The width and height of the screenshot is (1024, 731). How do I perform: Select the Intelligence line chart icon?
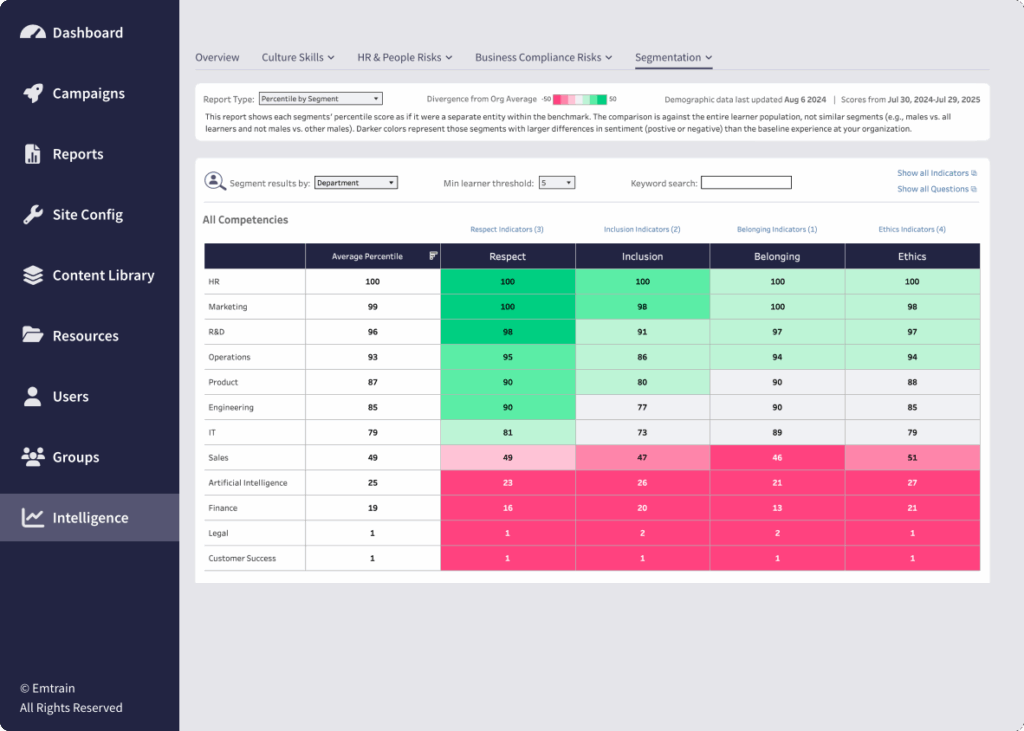pos(33,518)
